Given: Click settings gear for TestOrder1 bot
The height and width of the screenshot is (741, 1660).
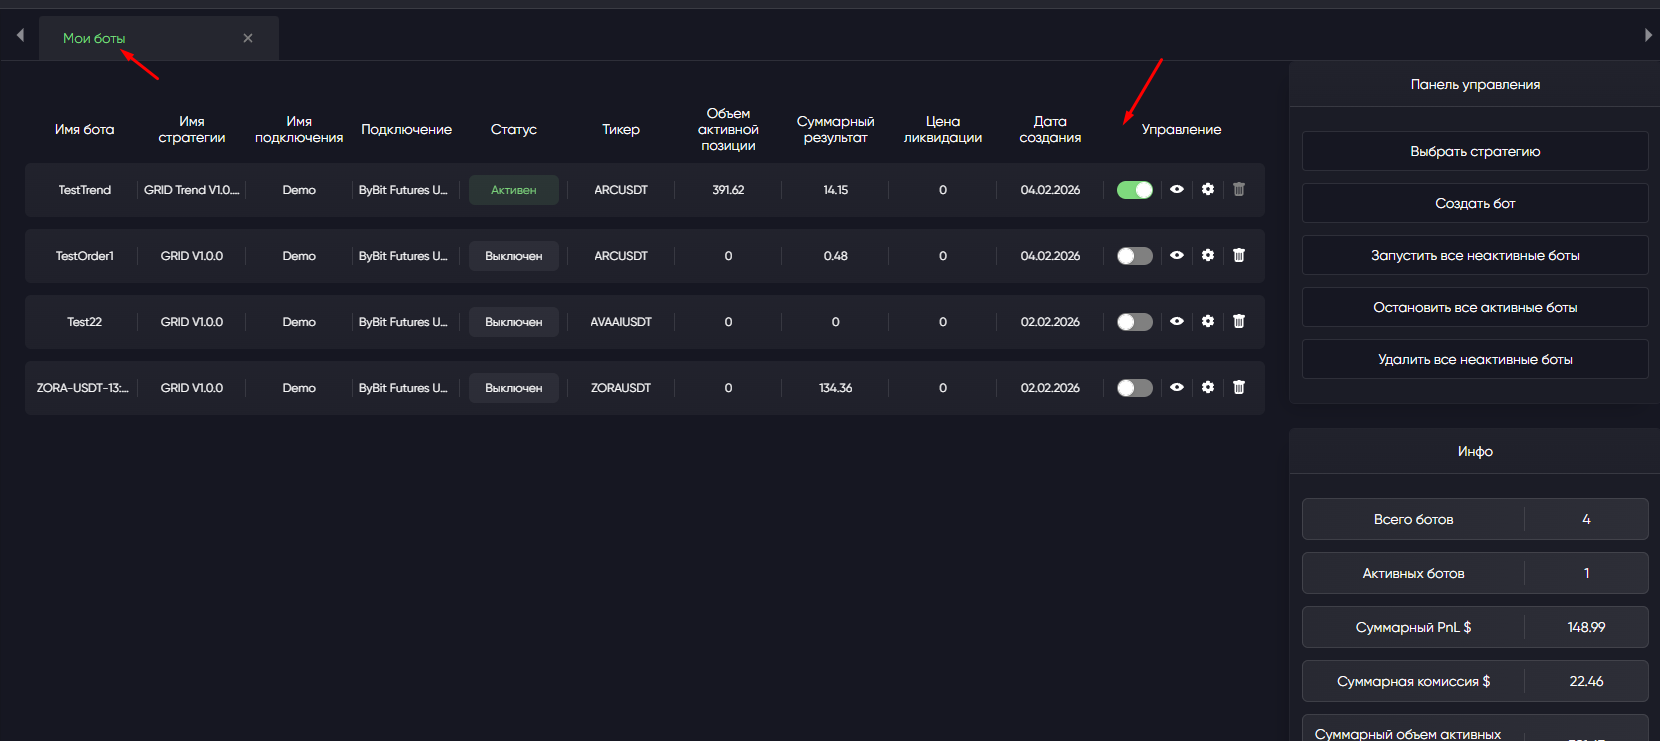Looking at the screenshot, I should coord(1208,255).
